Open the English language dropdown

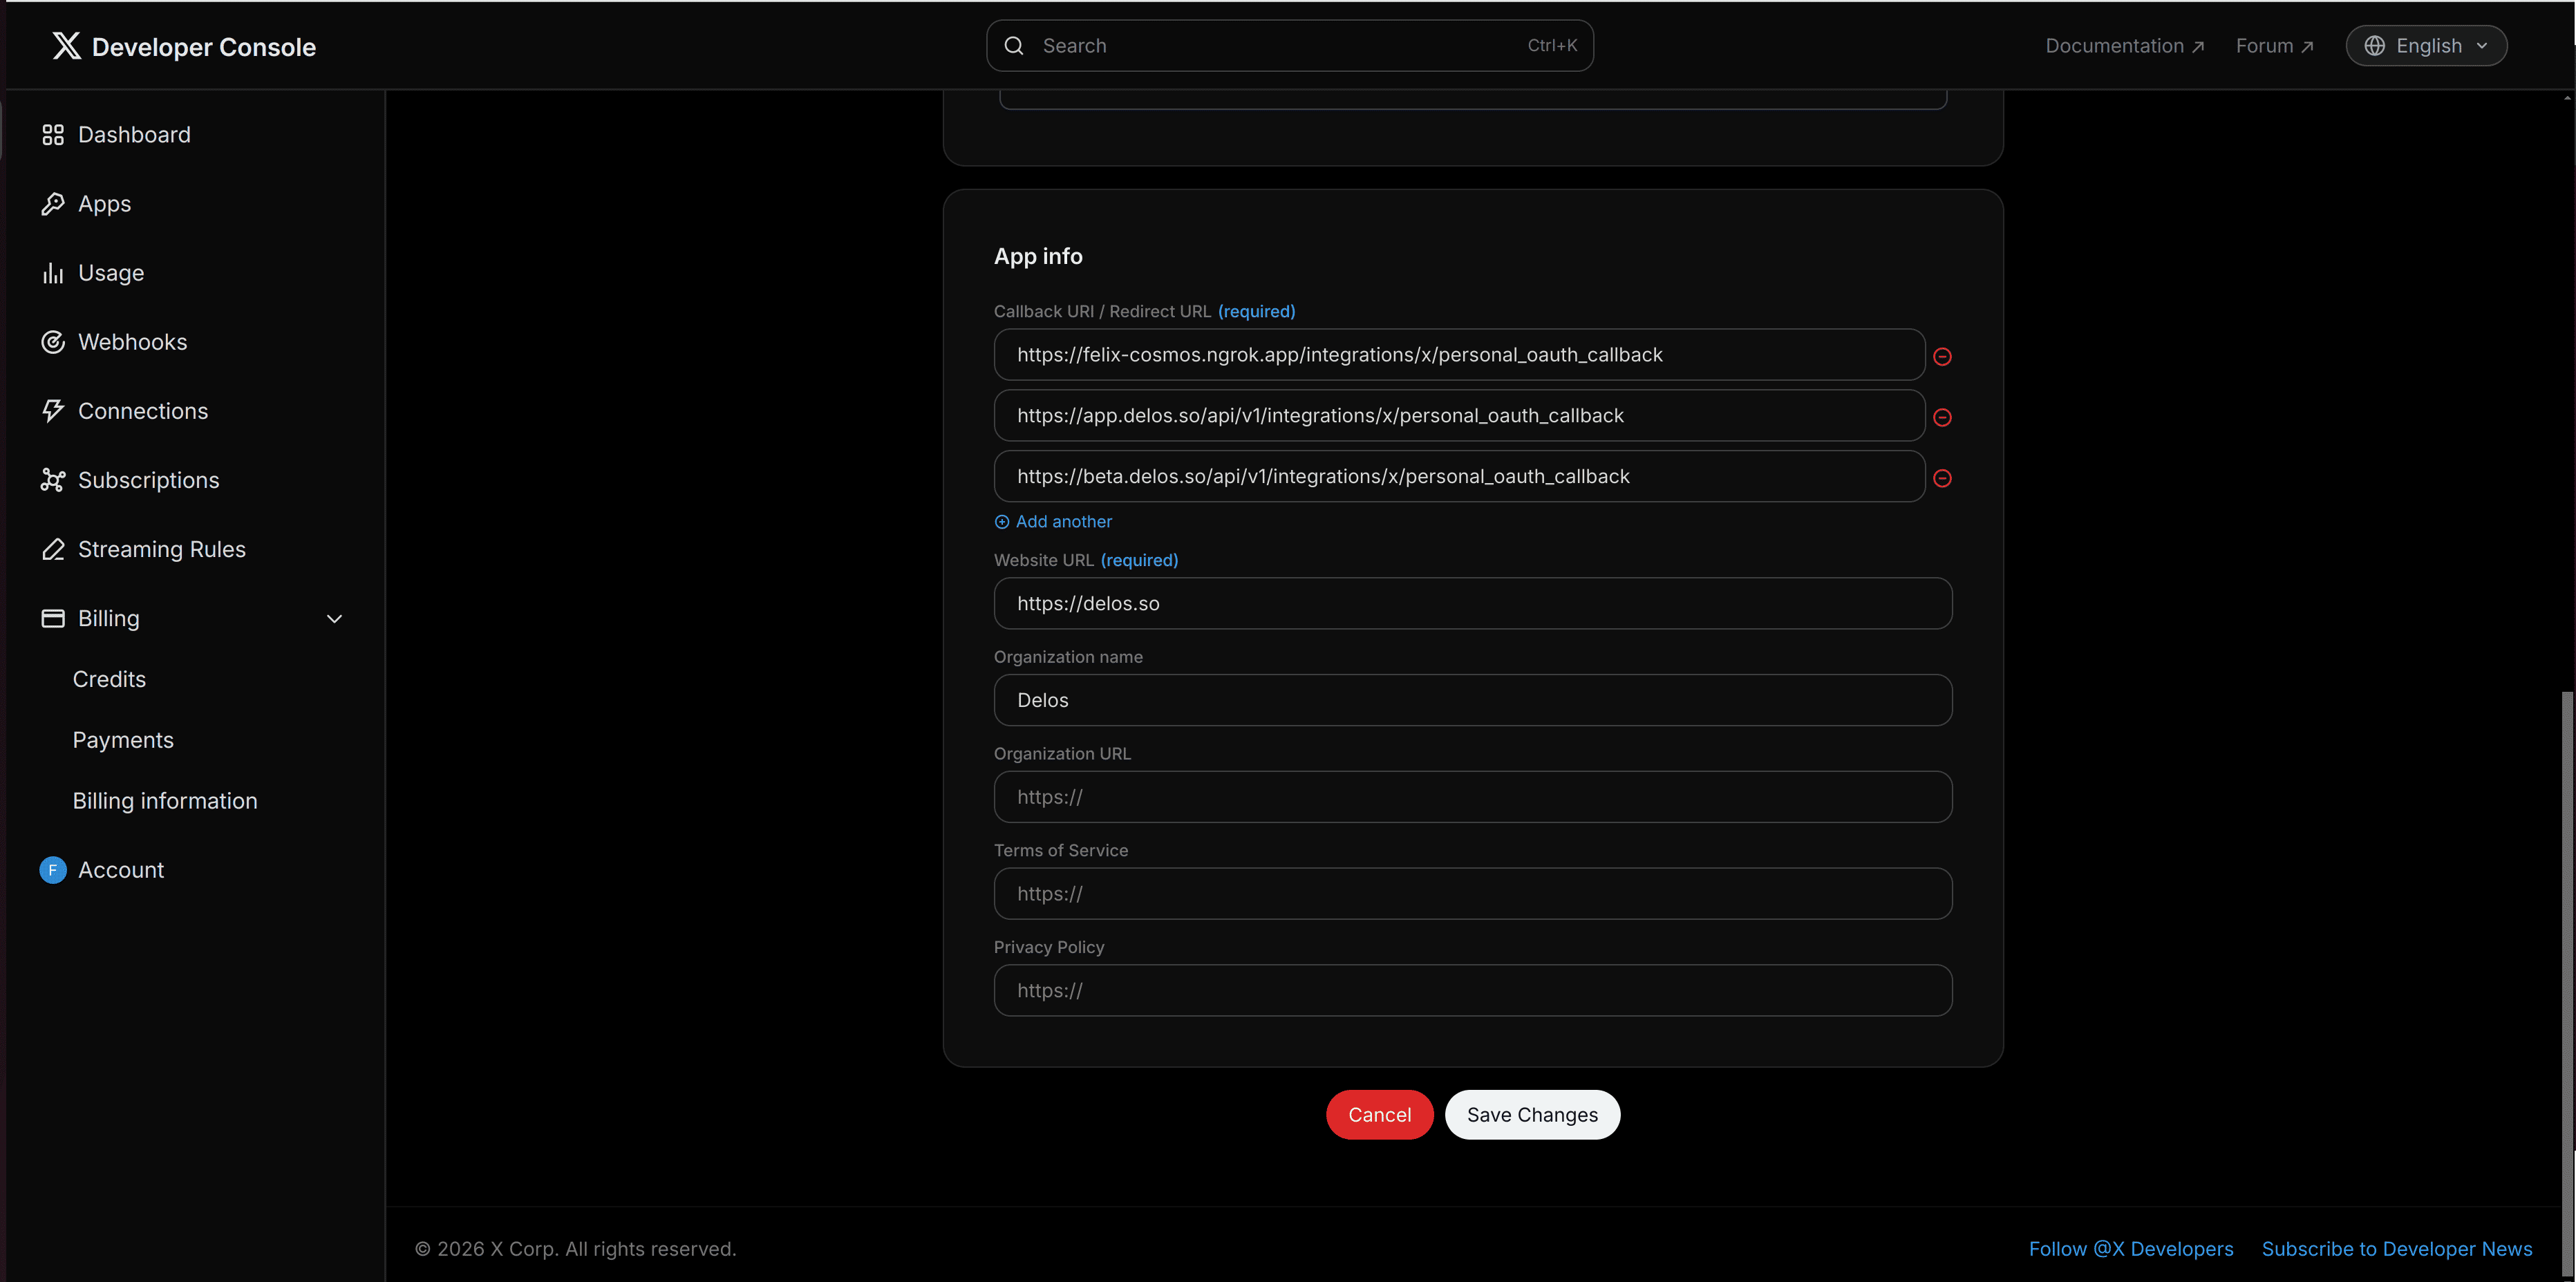pos(2426,46)
